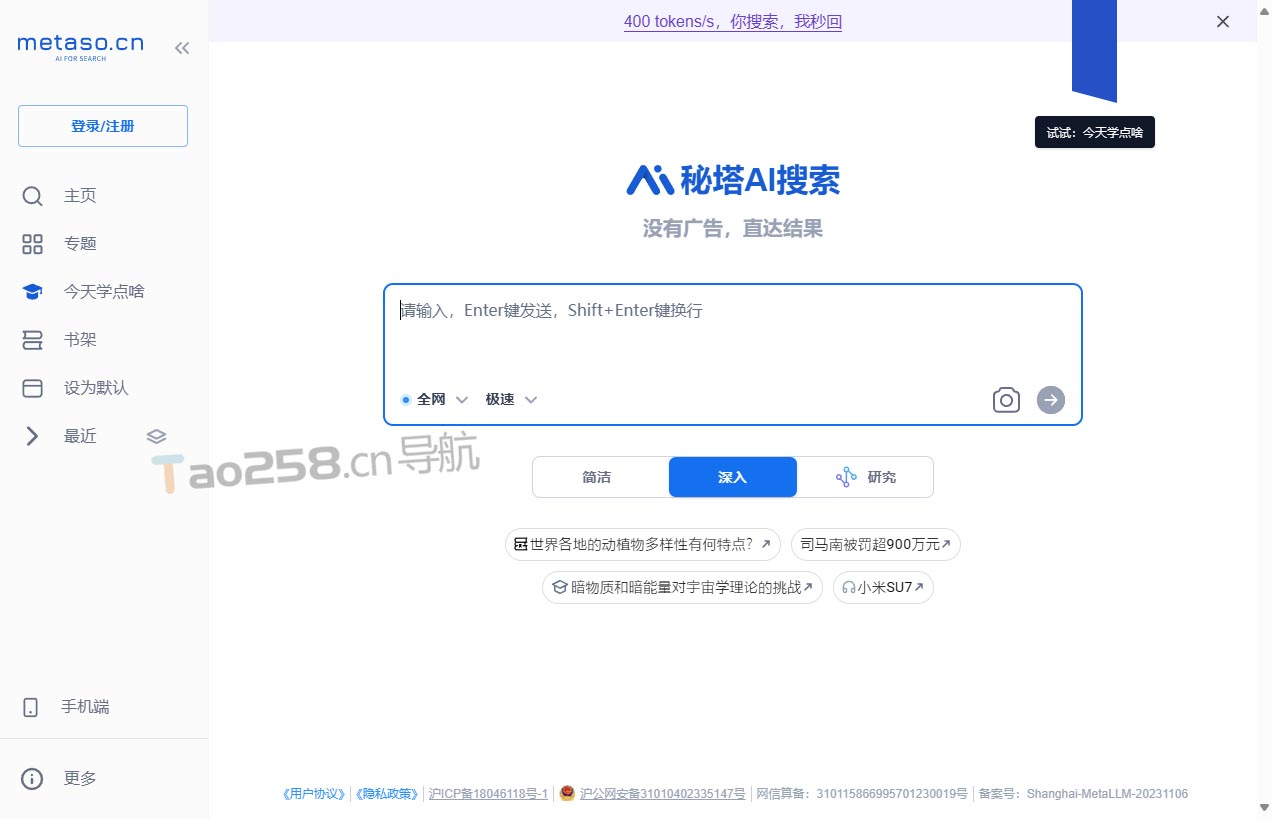
Task: Click the metaso.cn logo
Action: tap(81, 47)
